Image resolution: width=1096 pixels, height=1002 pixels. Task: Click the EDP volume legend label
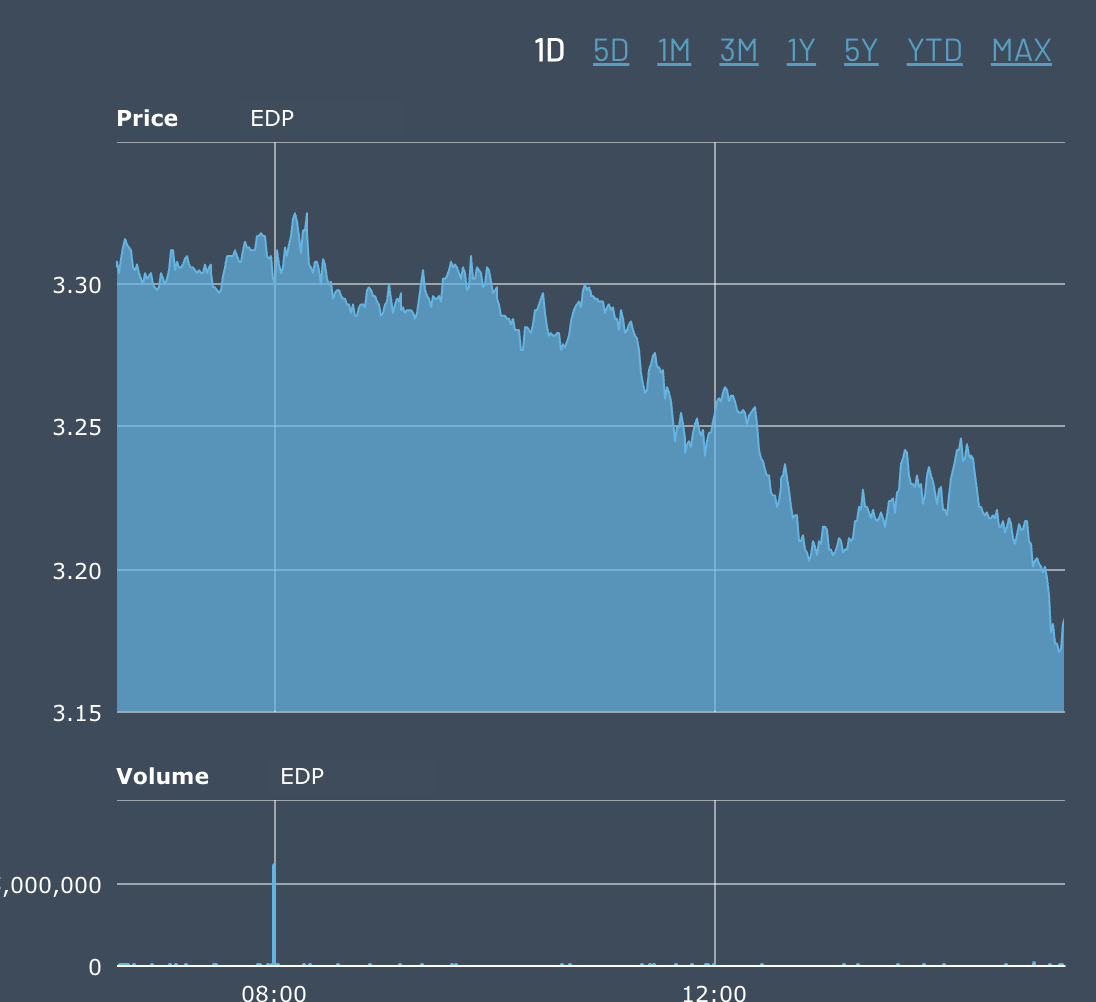pos(302,777)
